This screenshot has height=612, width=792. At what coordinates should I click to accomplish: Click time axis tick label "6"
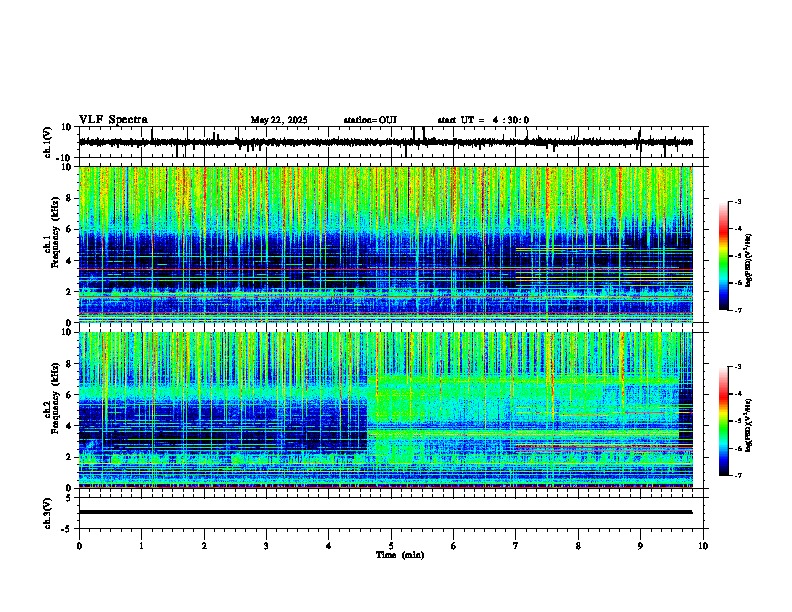454,546
